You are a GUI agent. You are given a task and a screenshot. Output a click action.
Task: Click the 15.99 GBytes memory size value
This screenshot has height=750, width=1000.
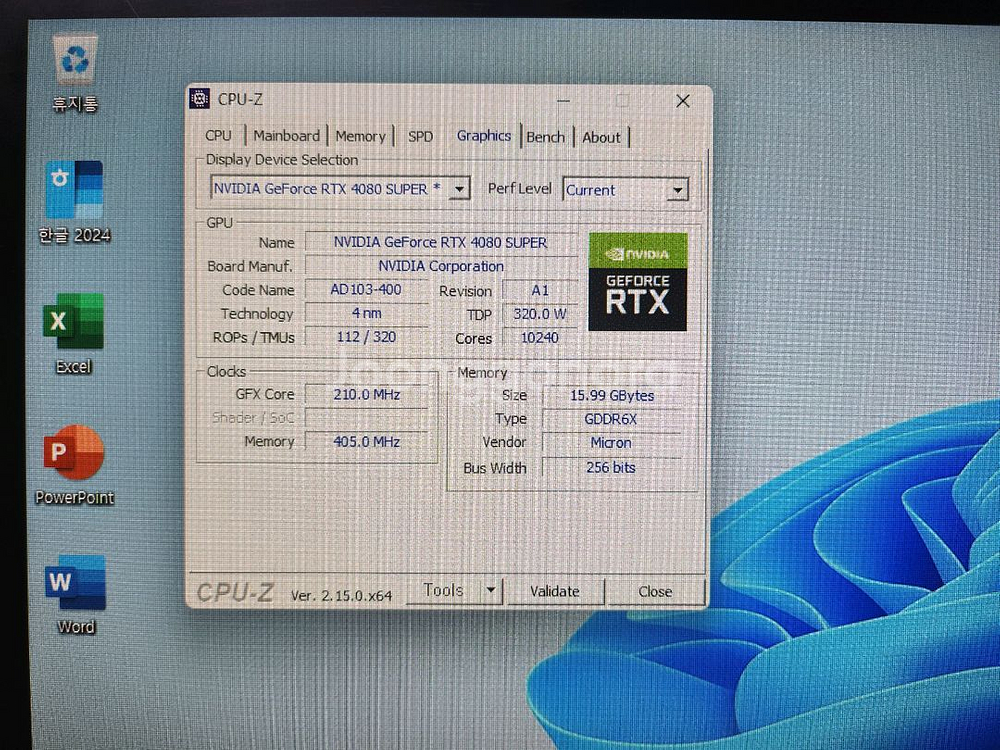(x=612, y=395)
